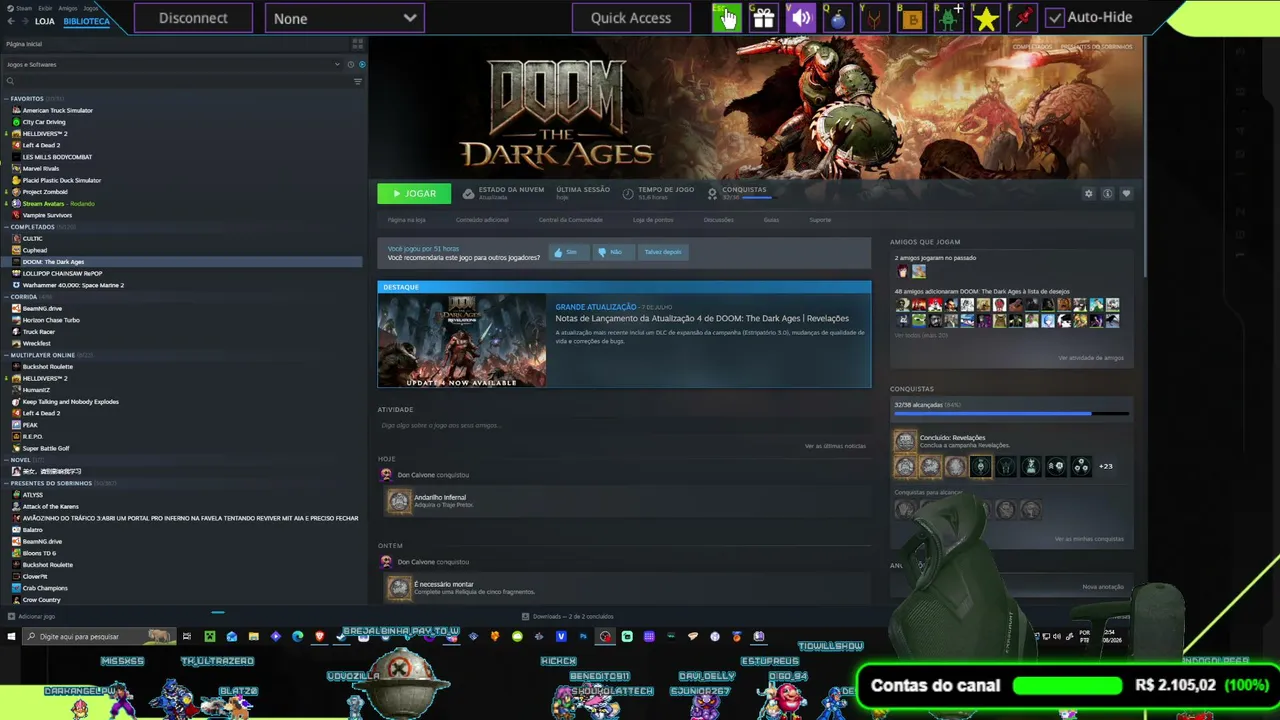Image resolution: width=1280 pixels, height=720 pixels.
Task: Open Downloads status at bottom bar
Action: (568, 616)
